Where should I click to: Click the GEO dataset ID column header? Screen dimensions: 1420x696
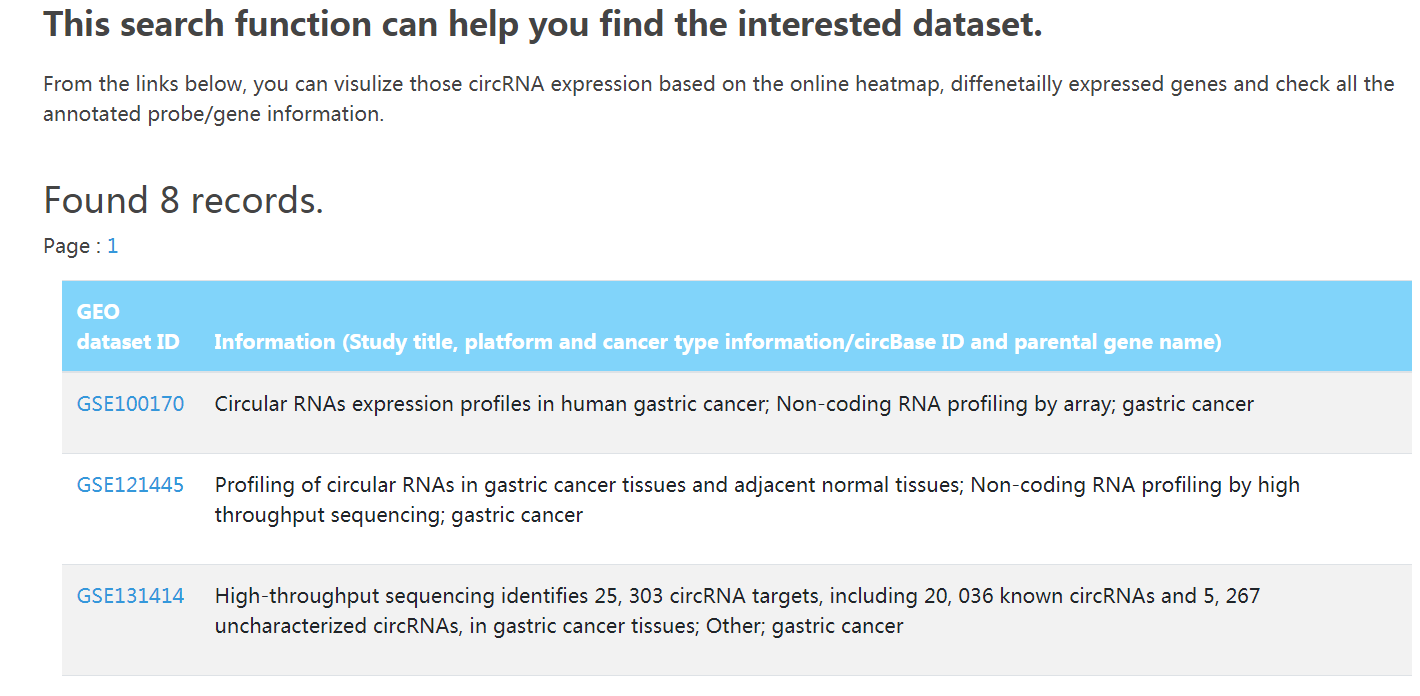coord(128,327)
